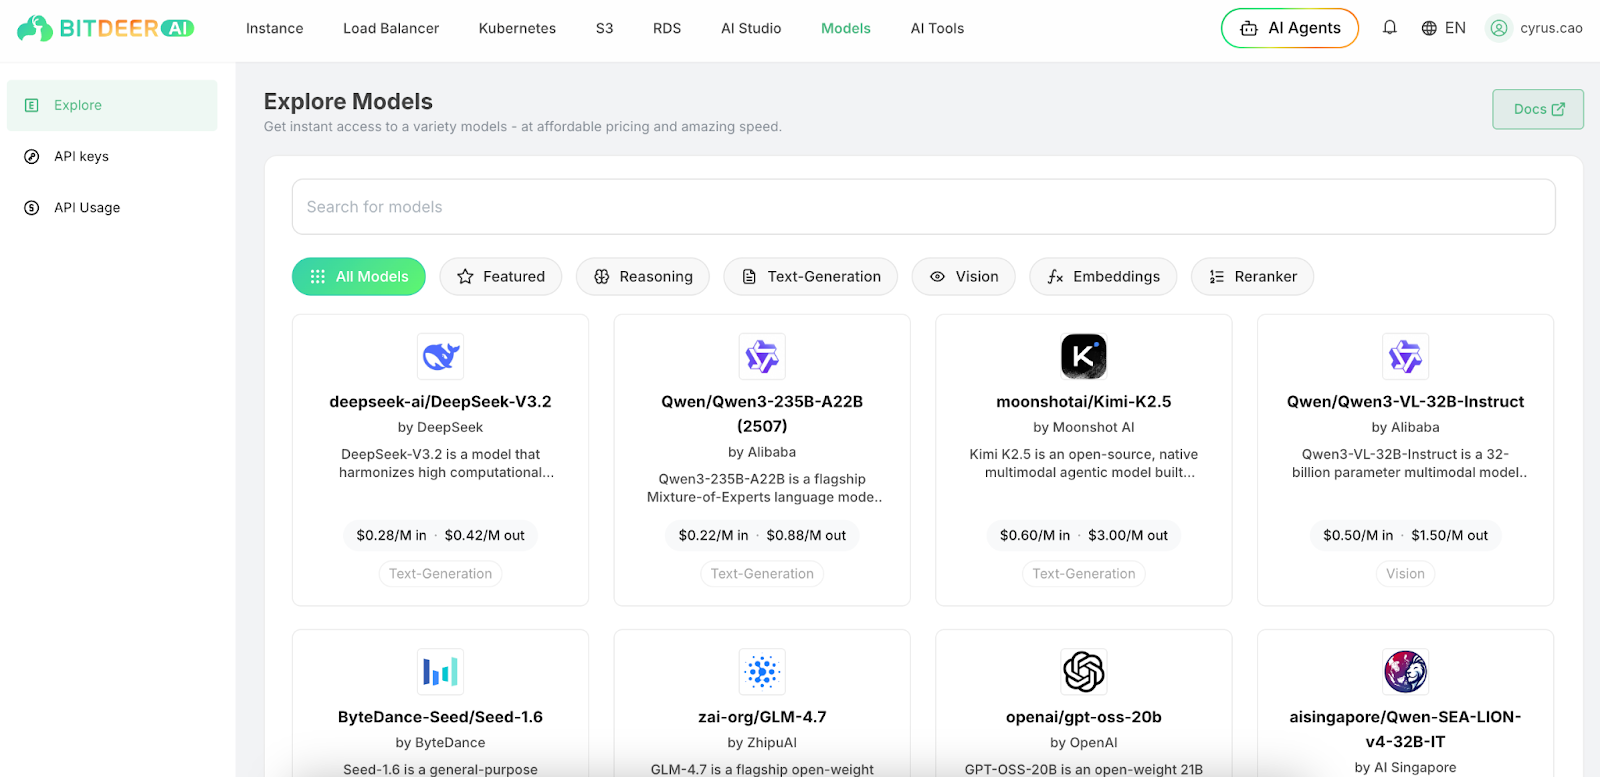Click the API Usage dollar icon

pyautogui.click(x=32, y=207)
